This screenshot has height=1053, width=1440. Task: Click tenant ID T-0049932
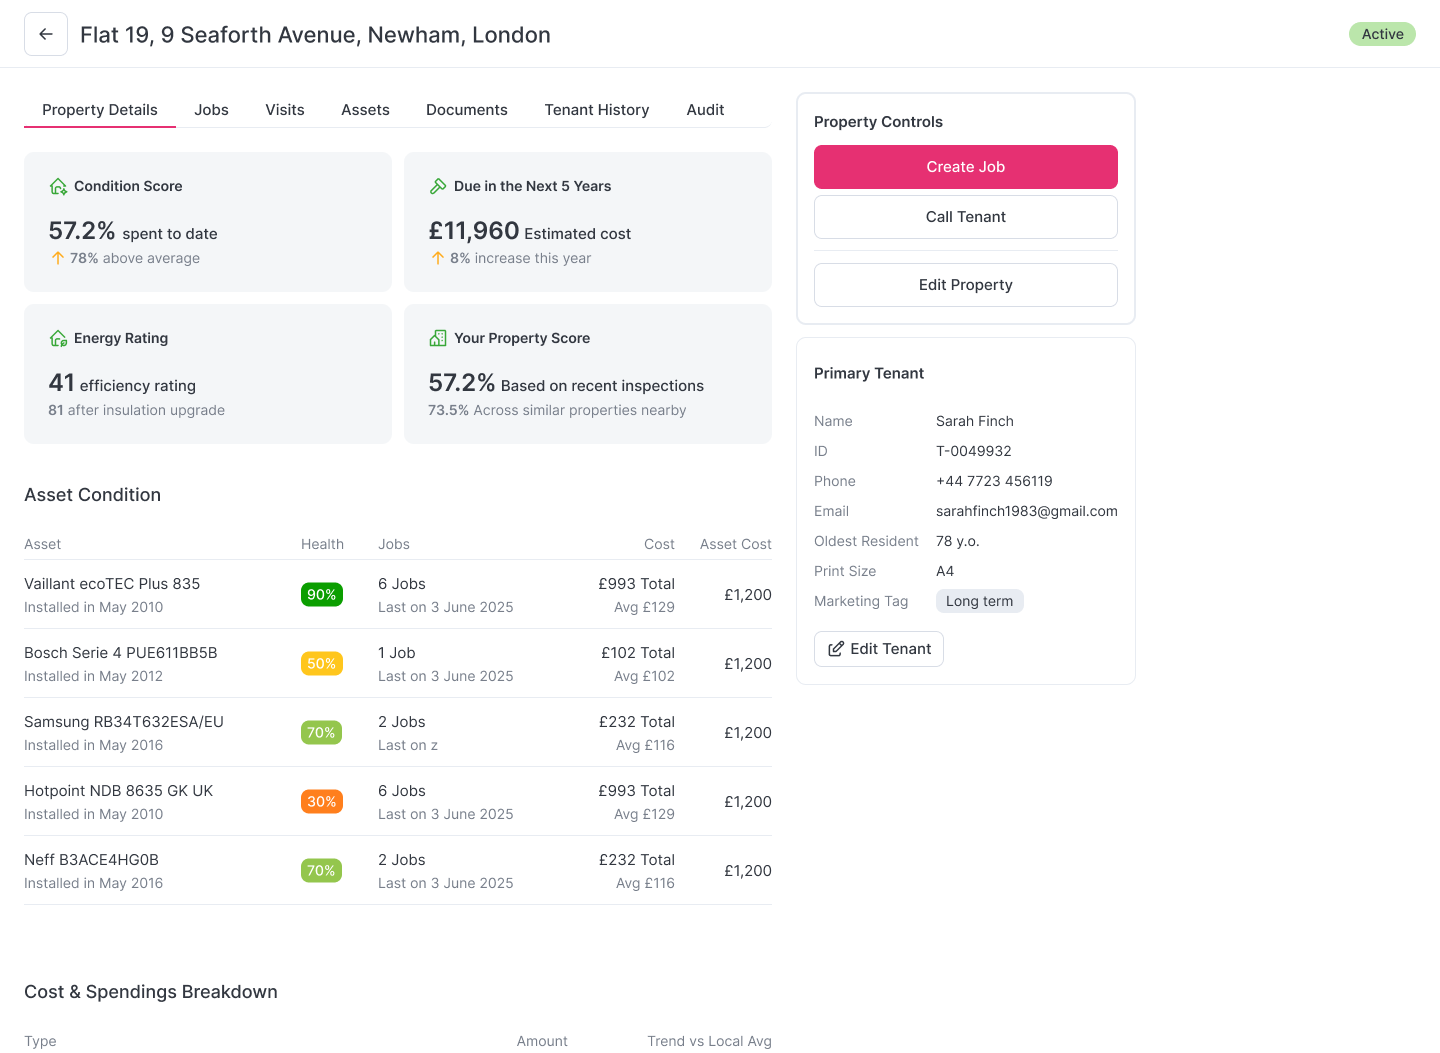click(974, 451)
